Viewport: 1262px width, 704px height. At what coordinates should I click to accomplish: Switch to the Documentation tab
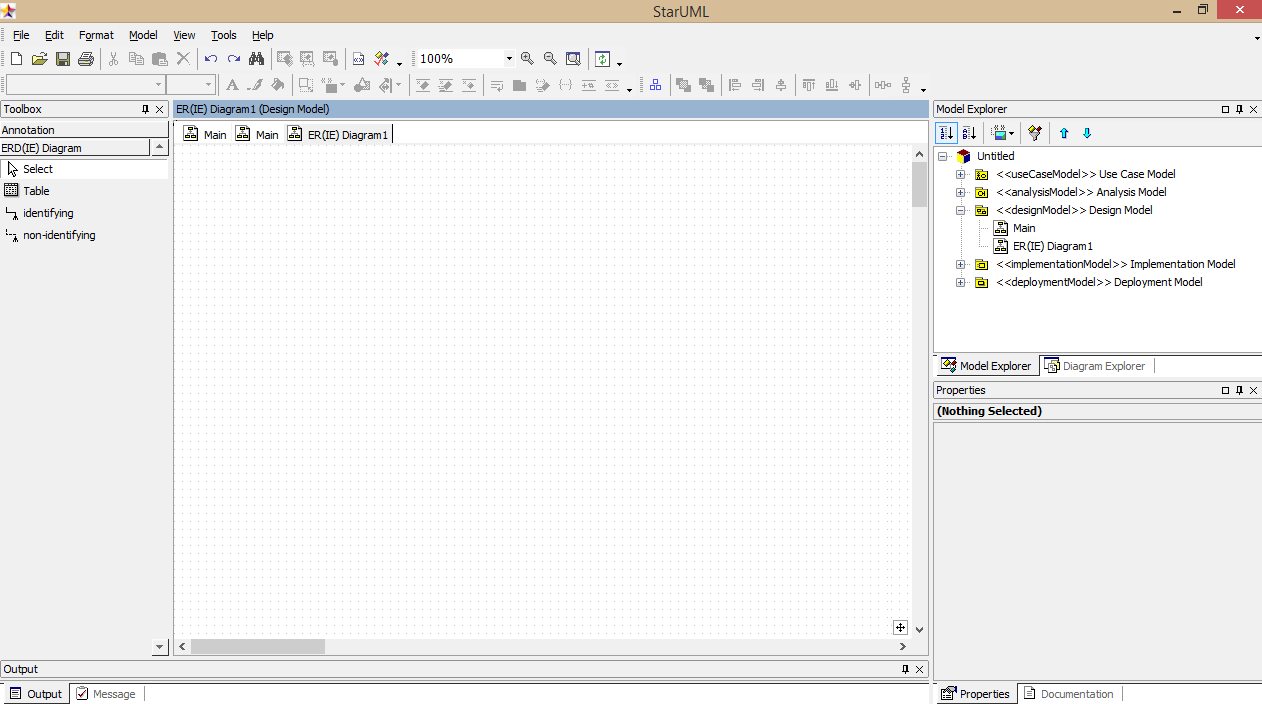click(1068, 694)
